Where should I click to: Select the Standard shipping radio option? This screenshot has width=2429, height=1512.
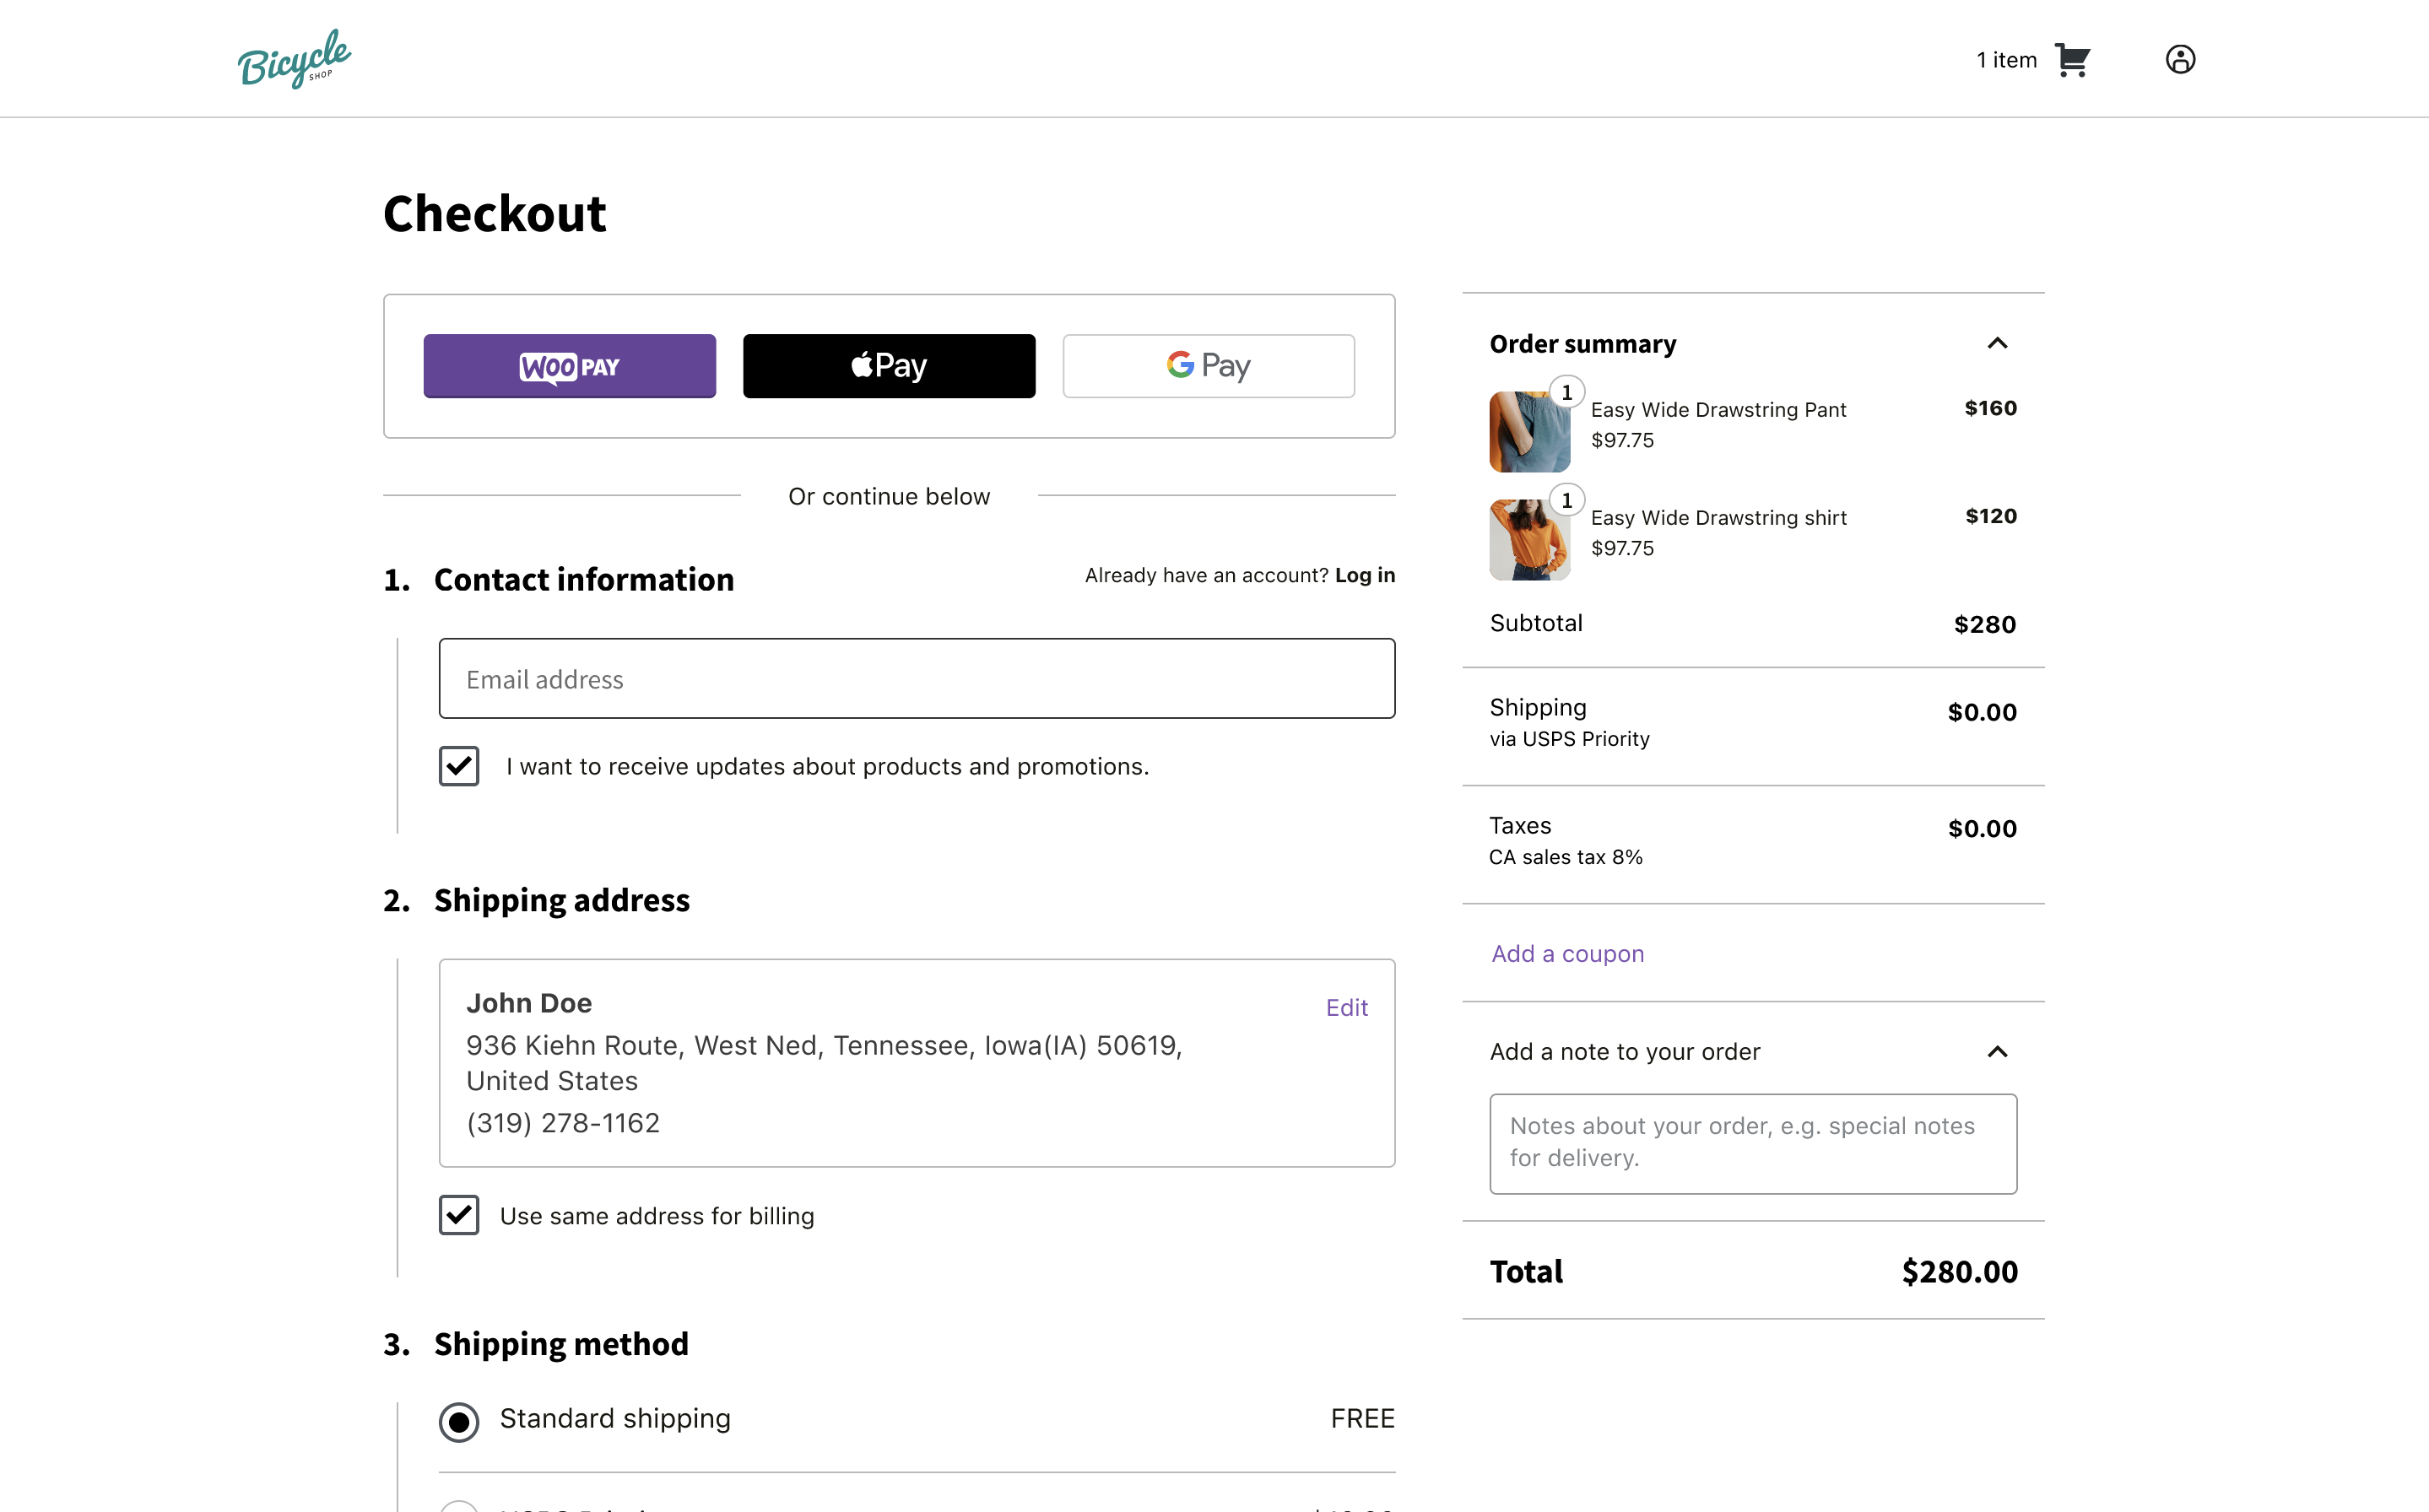pos(459,1421)
